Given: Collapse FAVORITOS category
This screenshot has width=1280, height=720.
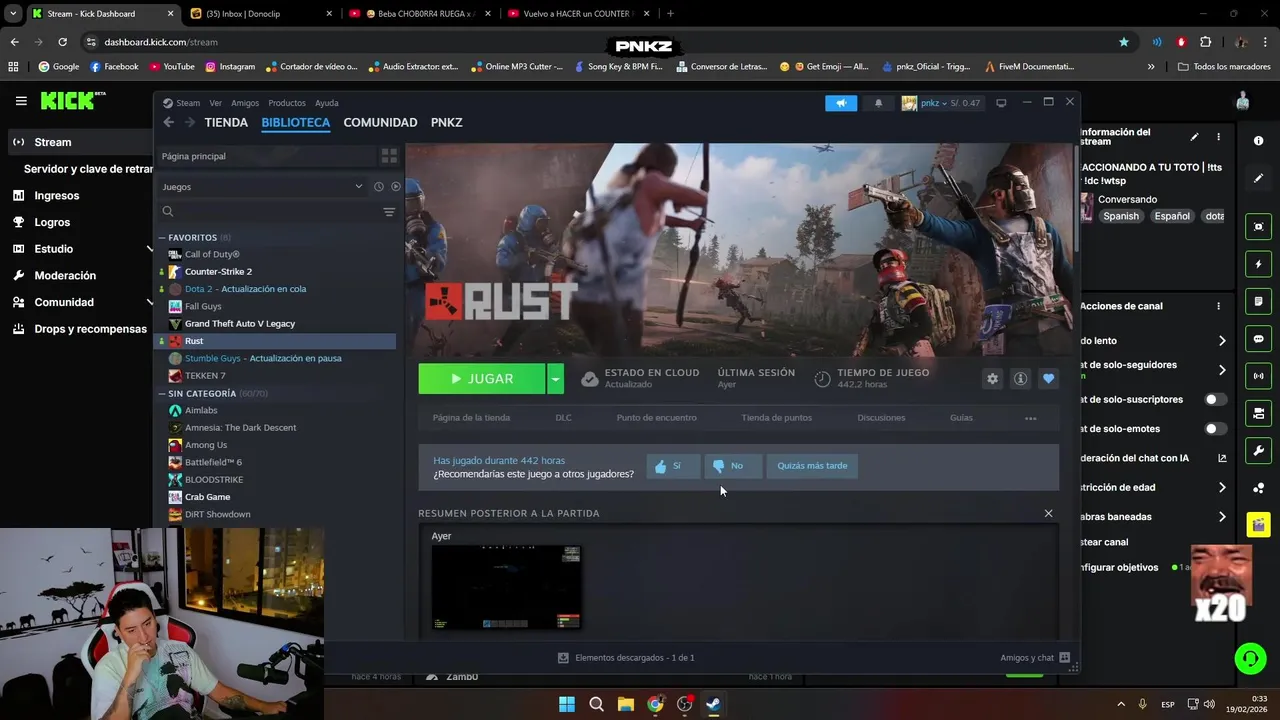Looking at the screenshot, I should click(x=161, y=238).
